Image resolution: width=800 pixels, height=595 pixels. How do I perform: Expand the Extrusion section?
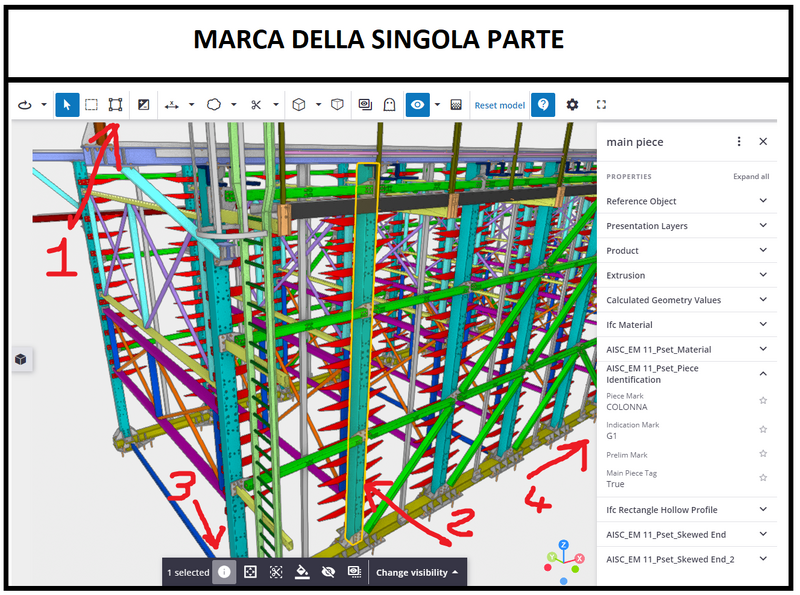(687, 275)
